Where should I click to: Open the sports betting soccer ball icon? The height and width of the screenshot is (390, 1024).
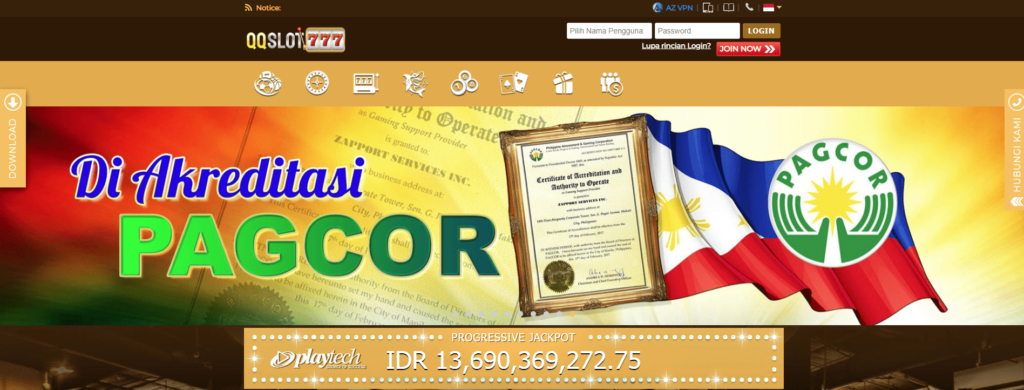pyautogui.click(x=267, y=84)
